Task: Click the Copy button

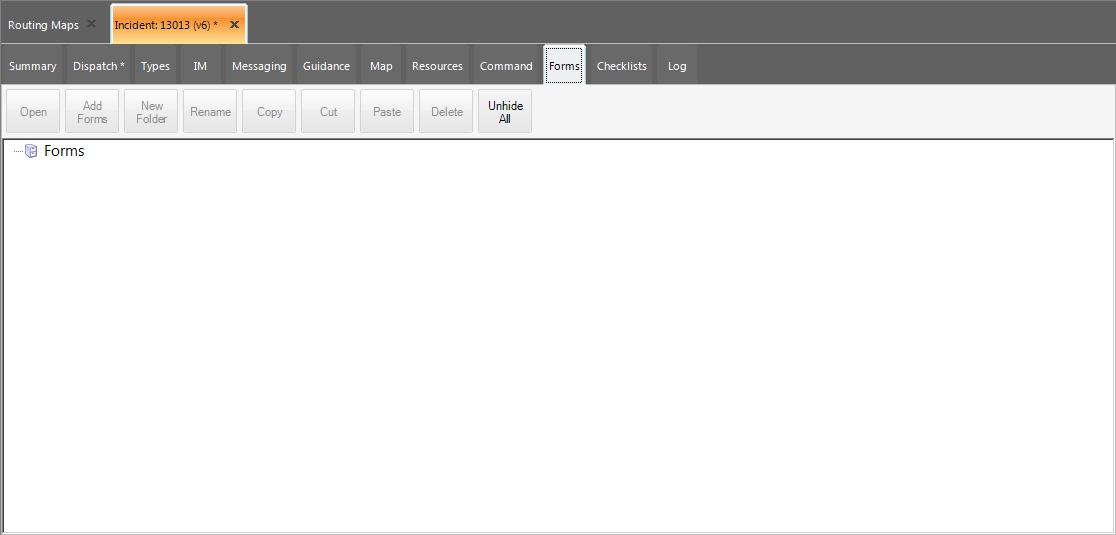Action: 269,111
